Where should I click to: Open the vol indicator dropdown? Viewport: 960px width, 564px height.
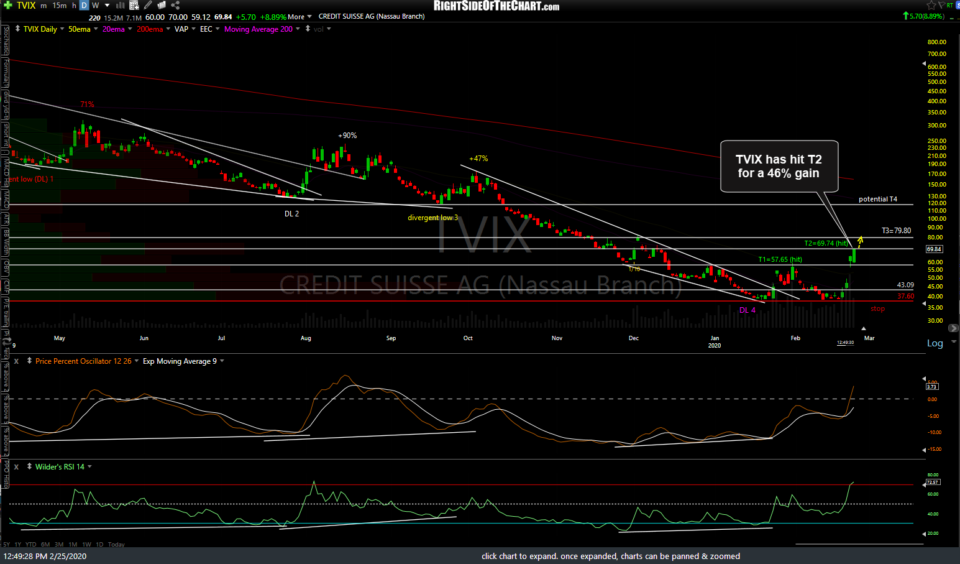329,29
